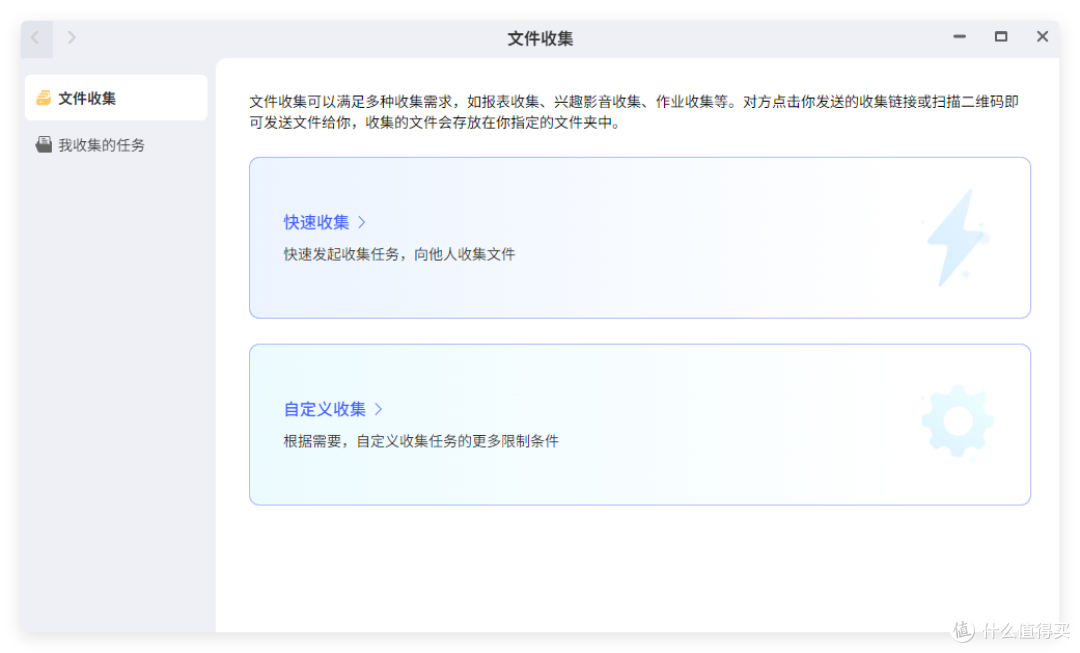Click the gear icon in 自定义收集 card
Screen dimensions: 1080x653
pyautogui.click(x=957, y=422)
